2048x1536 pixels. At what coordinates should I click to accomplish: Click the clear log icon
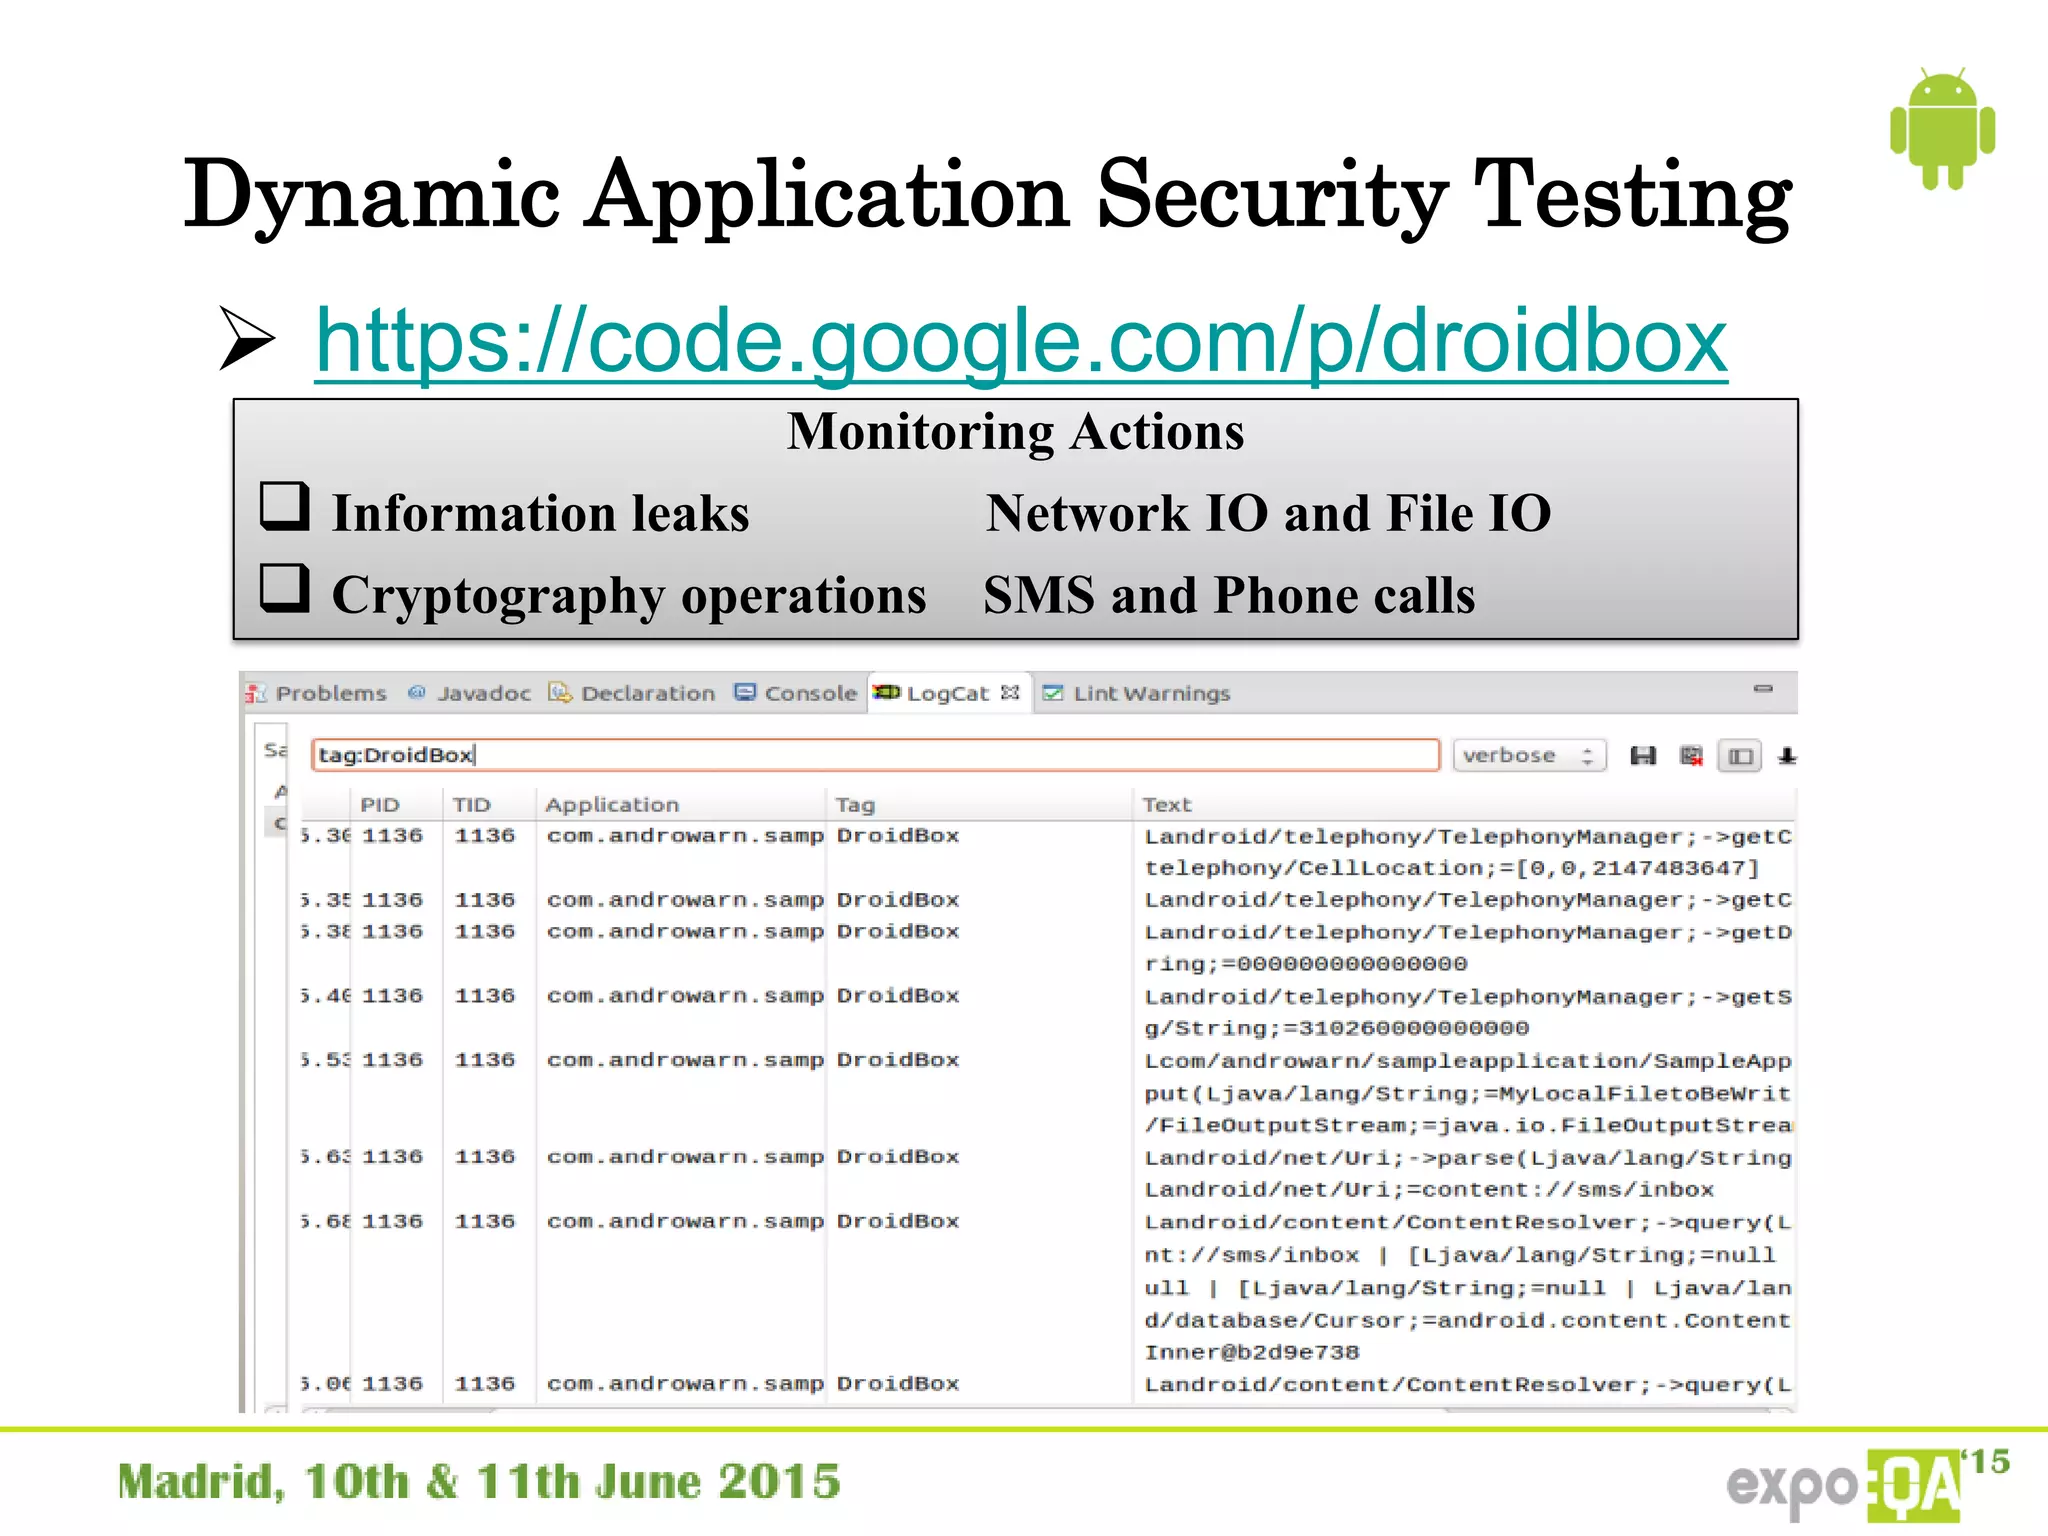pyautogui.click(x=1691, y=756)
